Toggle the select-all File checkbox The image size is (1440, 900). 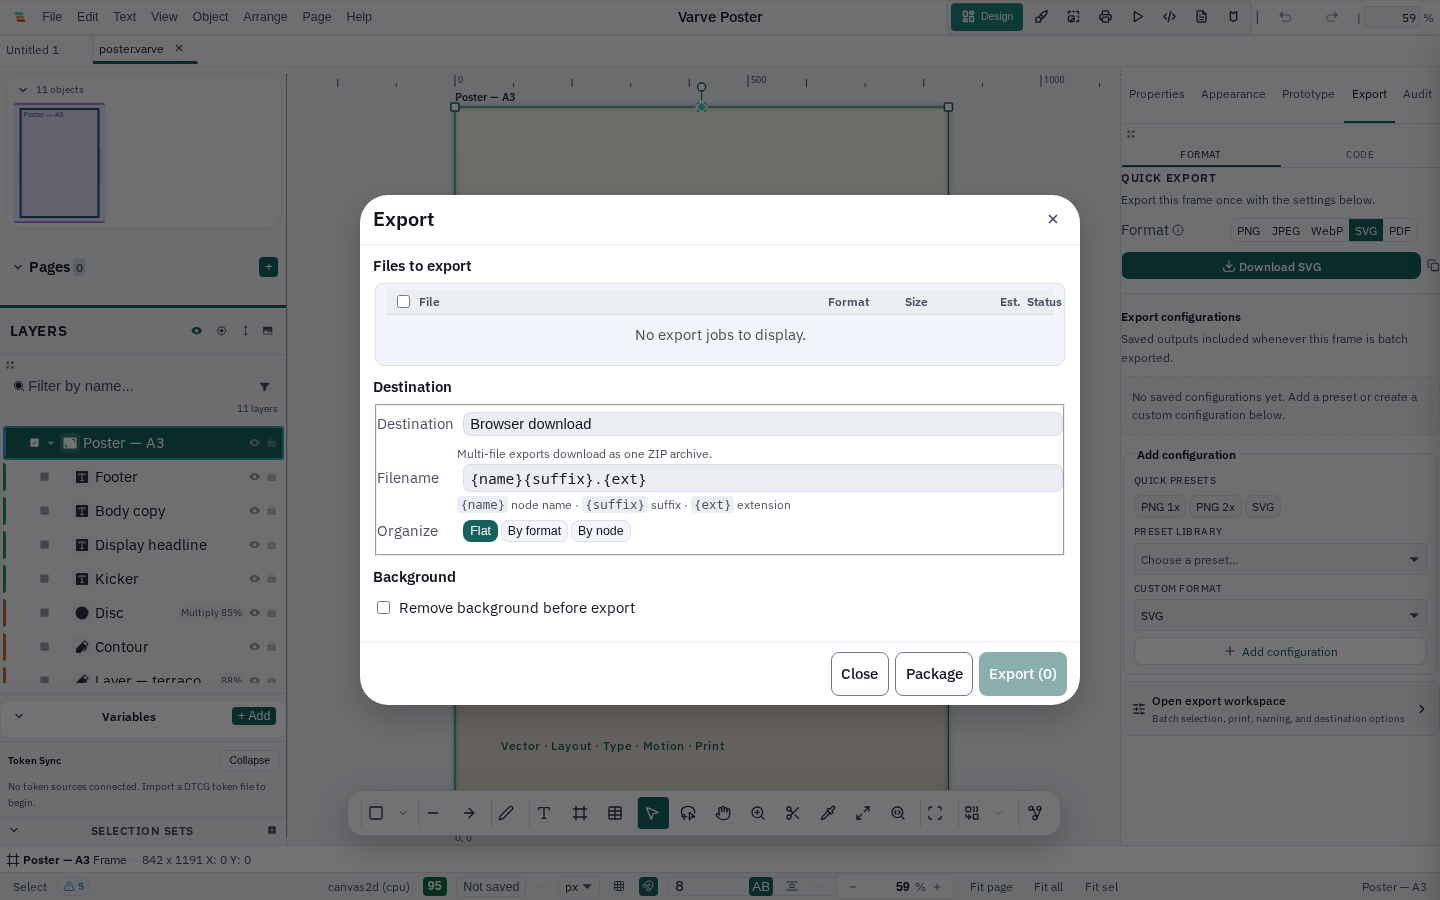click(403, 302)
